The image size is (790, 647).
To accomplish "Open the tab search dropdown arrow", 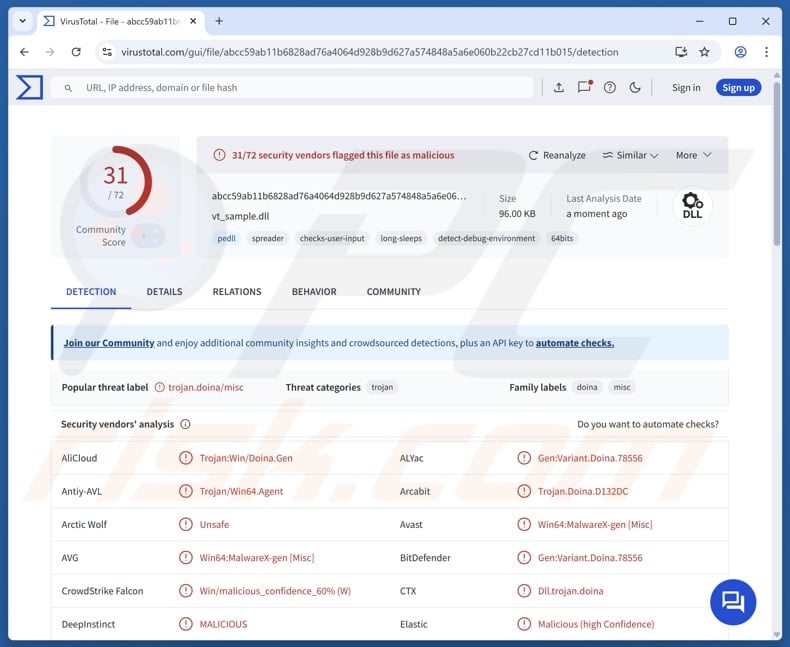I will (23, 21).
